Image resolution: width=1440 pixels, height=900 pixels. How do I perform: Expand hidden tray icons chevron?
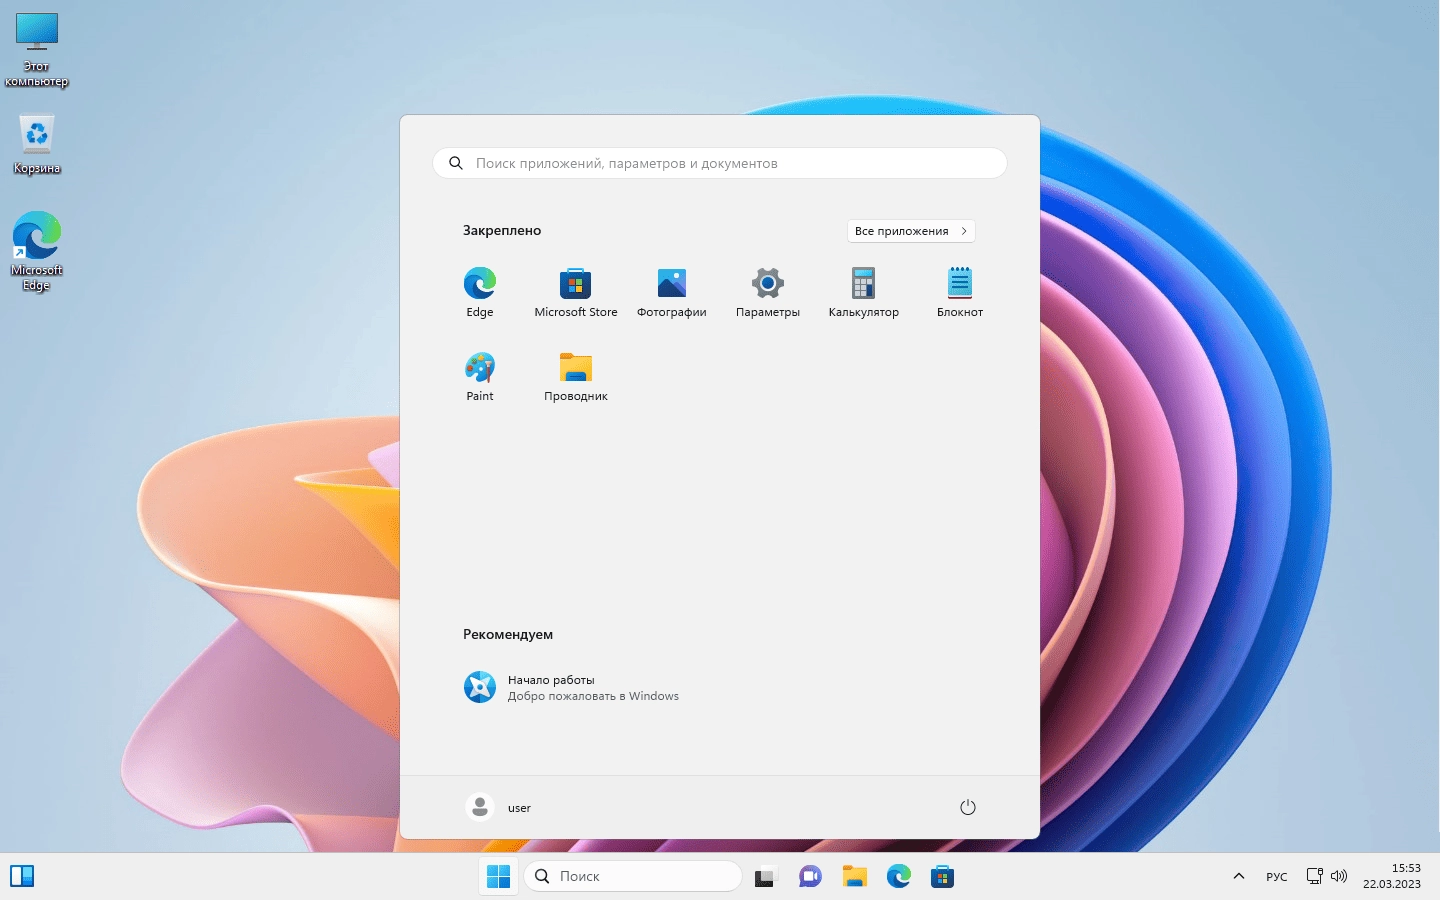tap(1239, 876)
